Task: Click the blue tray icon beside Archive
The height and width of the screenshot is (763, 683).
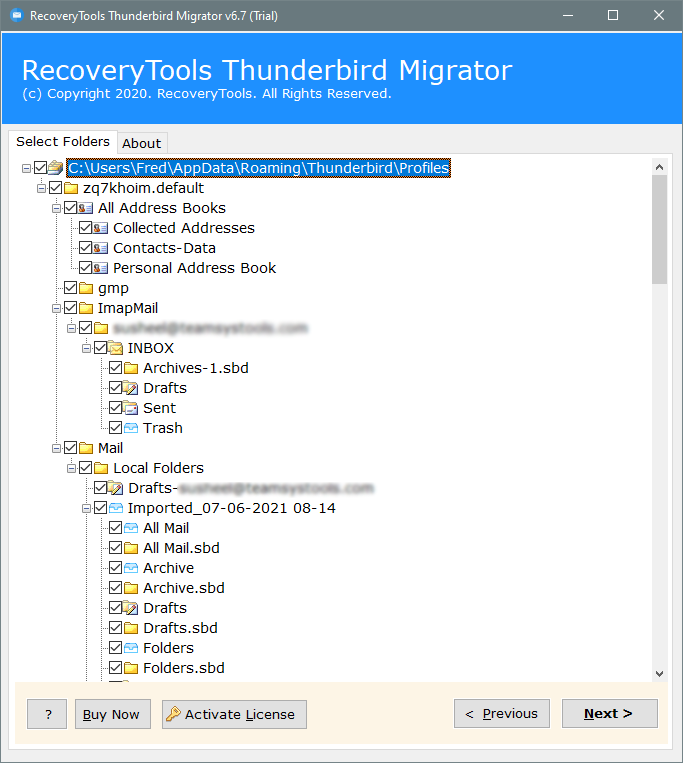Action: [x=131, y=568]
